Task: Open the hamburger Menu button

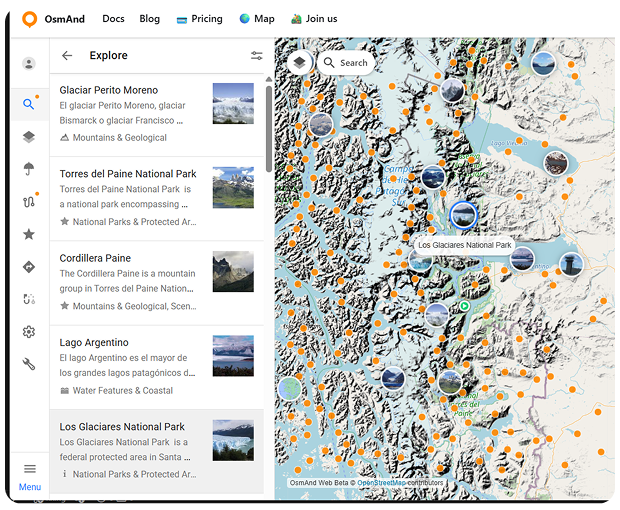Action: (x=30, y=477)
